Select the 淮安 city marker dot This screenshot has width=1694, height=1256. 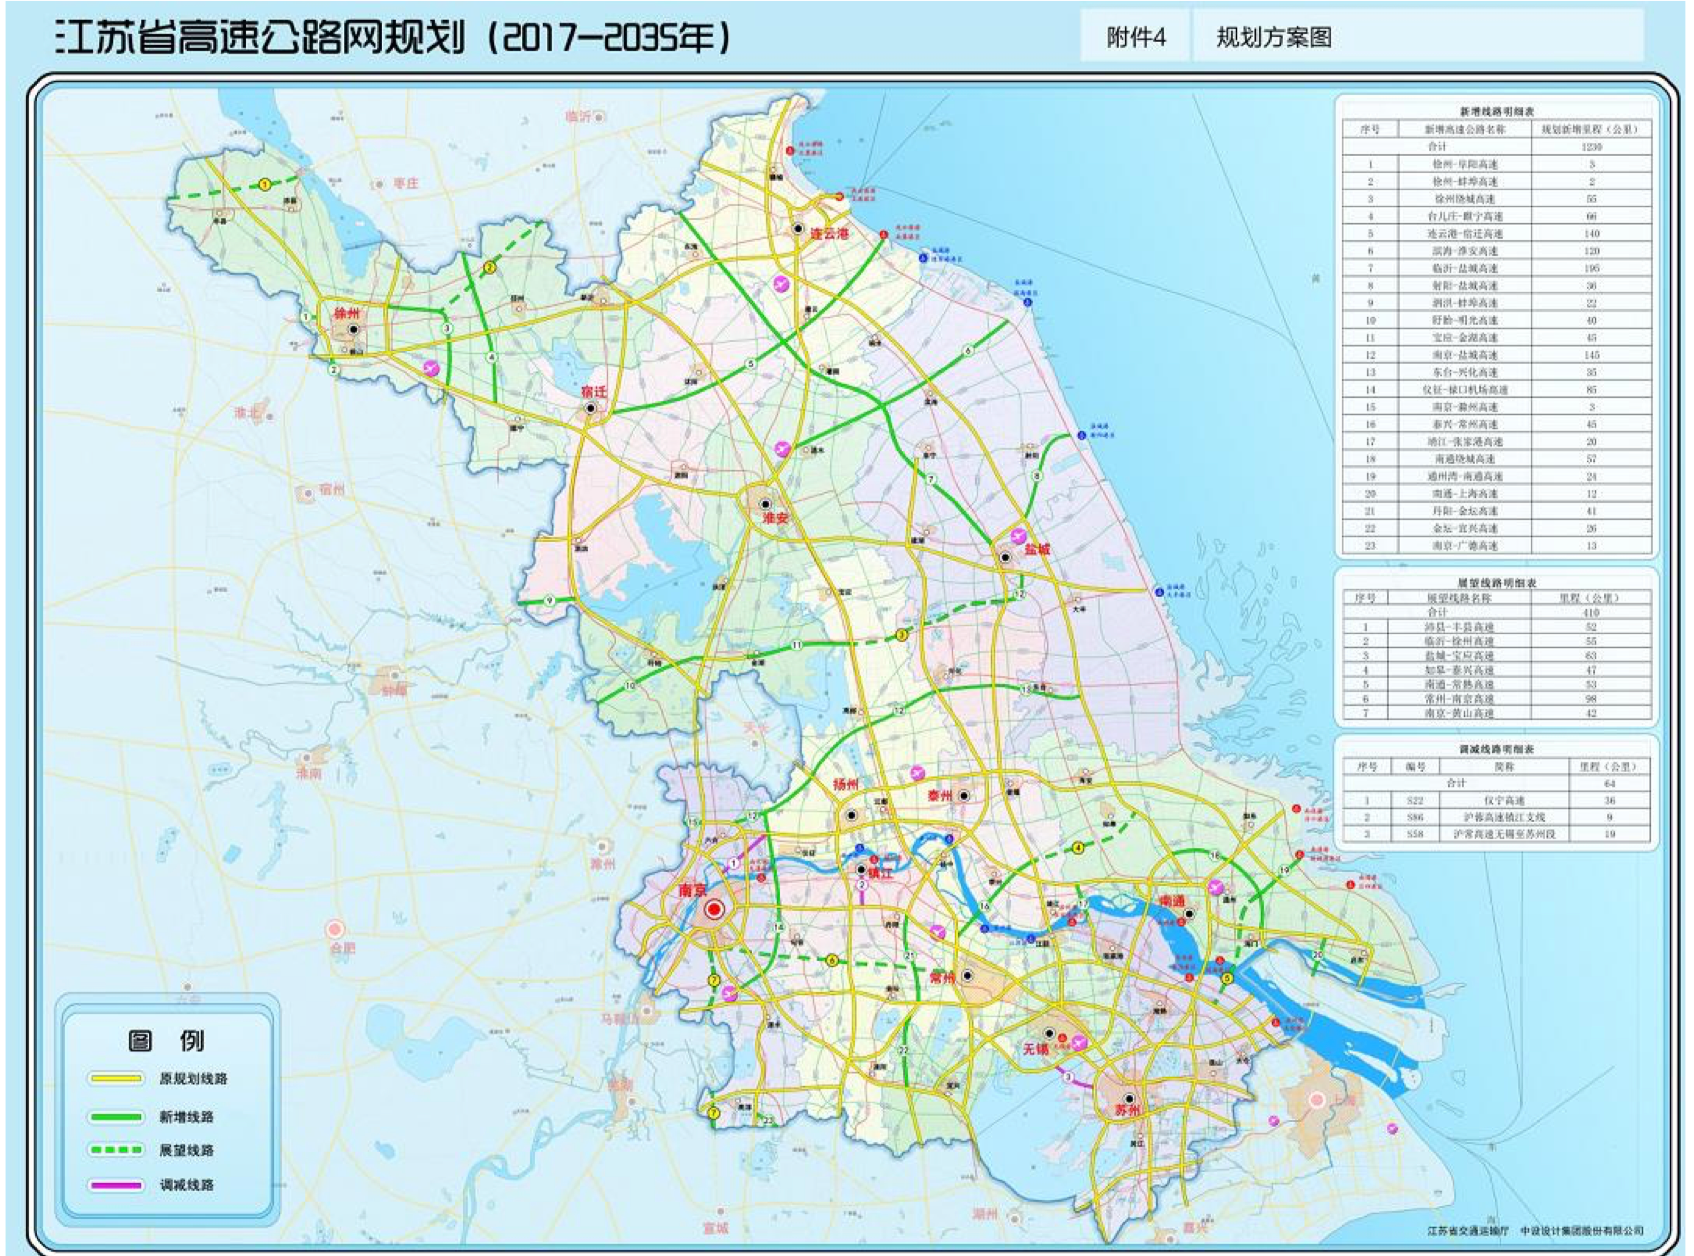click(x=765, y=504)
